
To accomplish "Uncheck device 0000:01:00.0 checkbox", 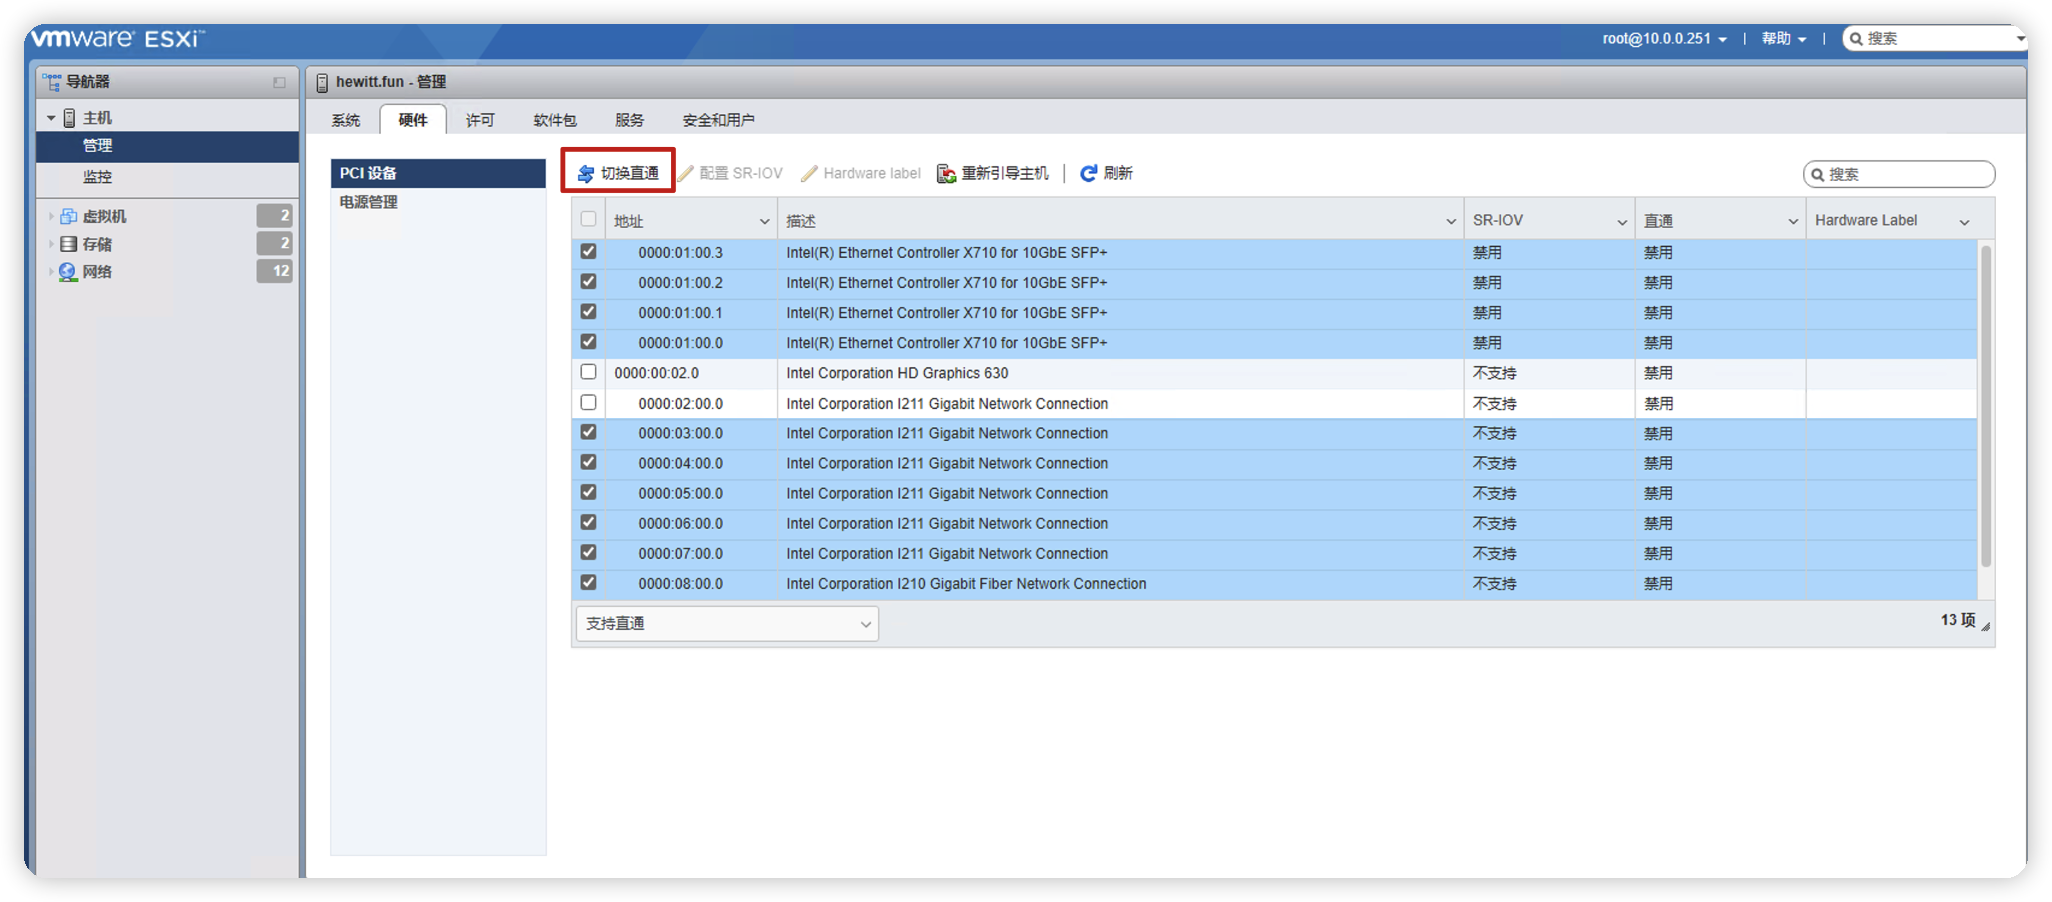I will [x=588, y=342].
